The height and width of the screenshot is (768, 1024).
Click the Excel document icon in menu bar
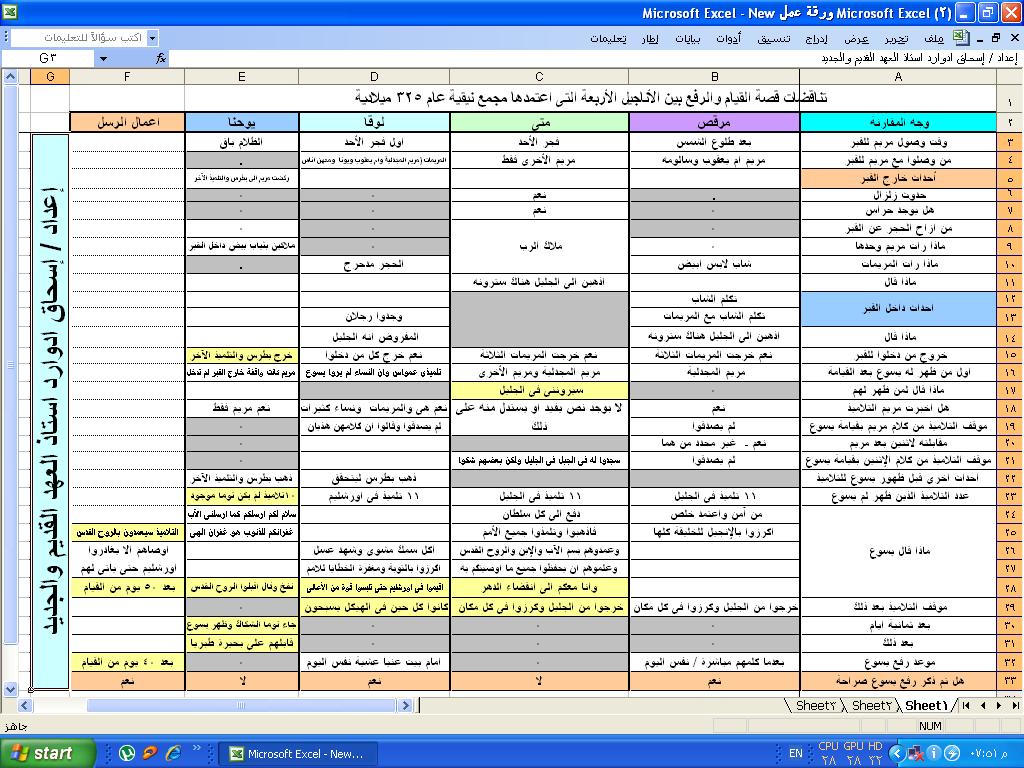coord(960,38)
